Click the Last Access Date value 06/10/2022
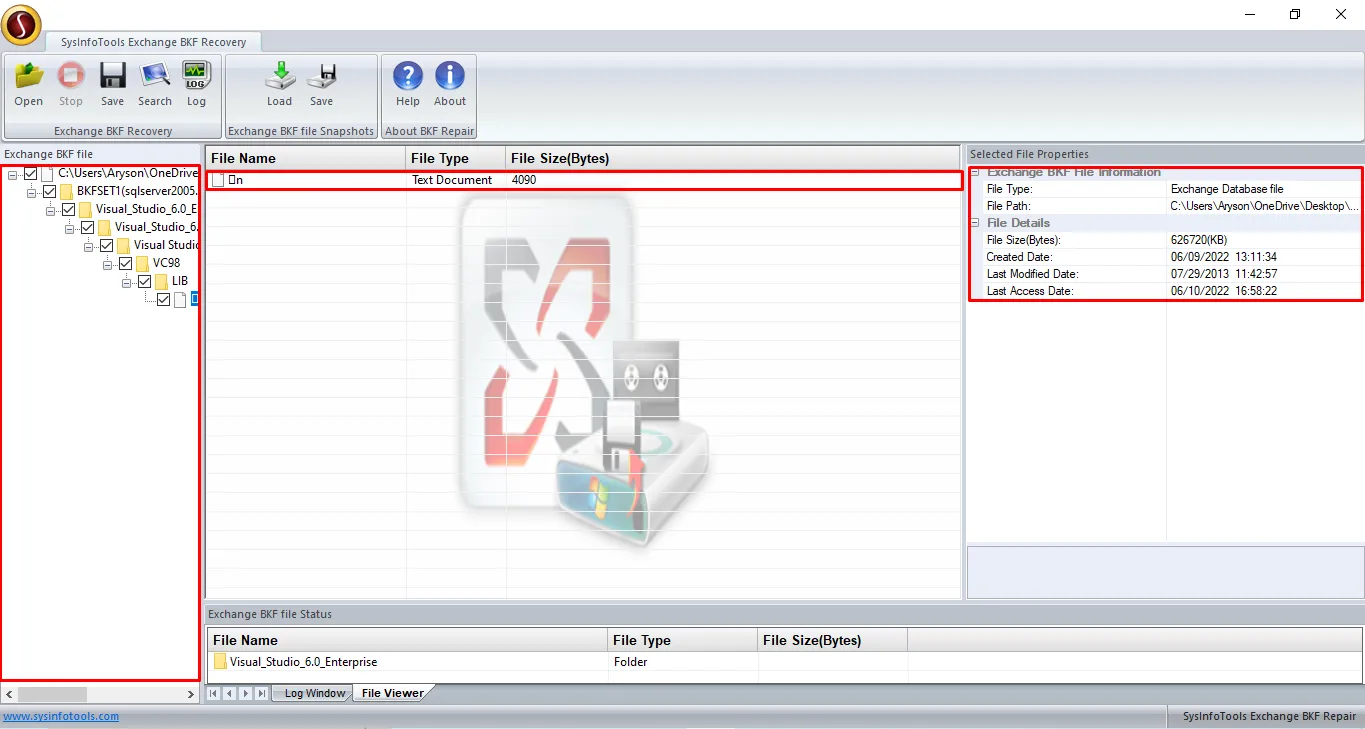The width and height of the screenshot is (1365, 729). coord(1224,291)
